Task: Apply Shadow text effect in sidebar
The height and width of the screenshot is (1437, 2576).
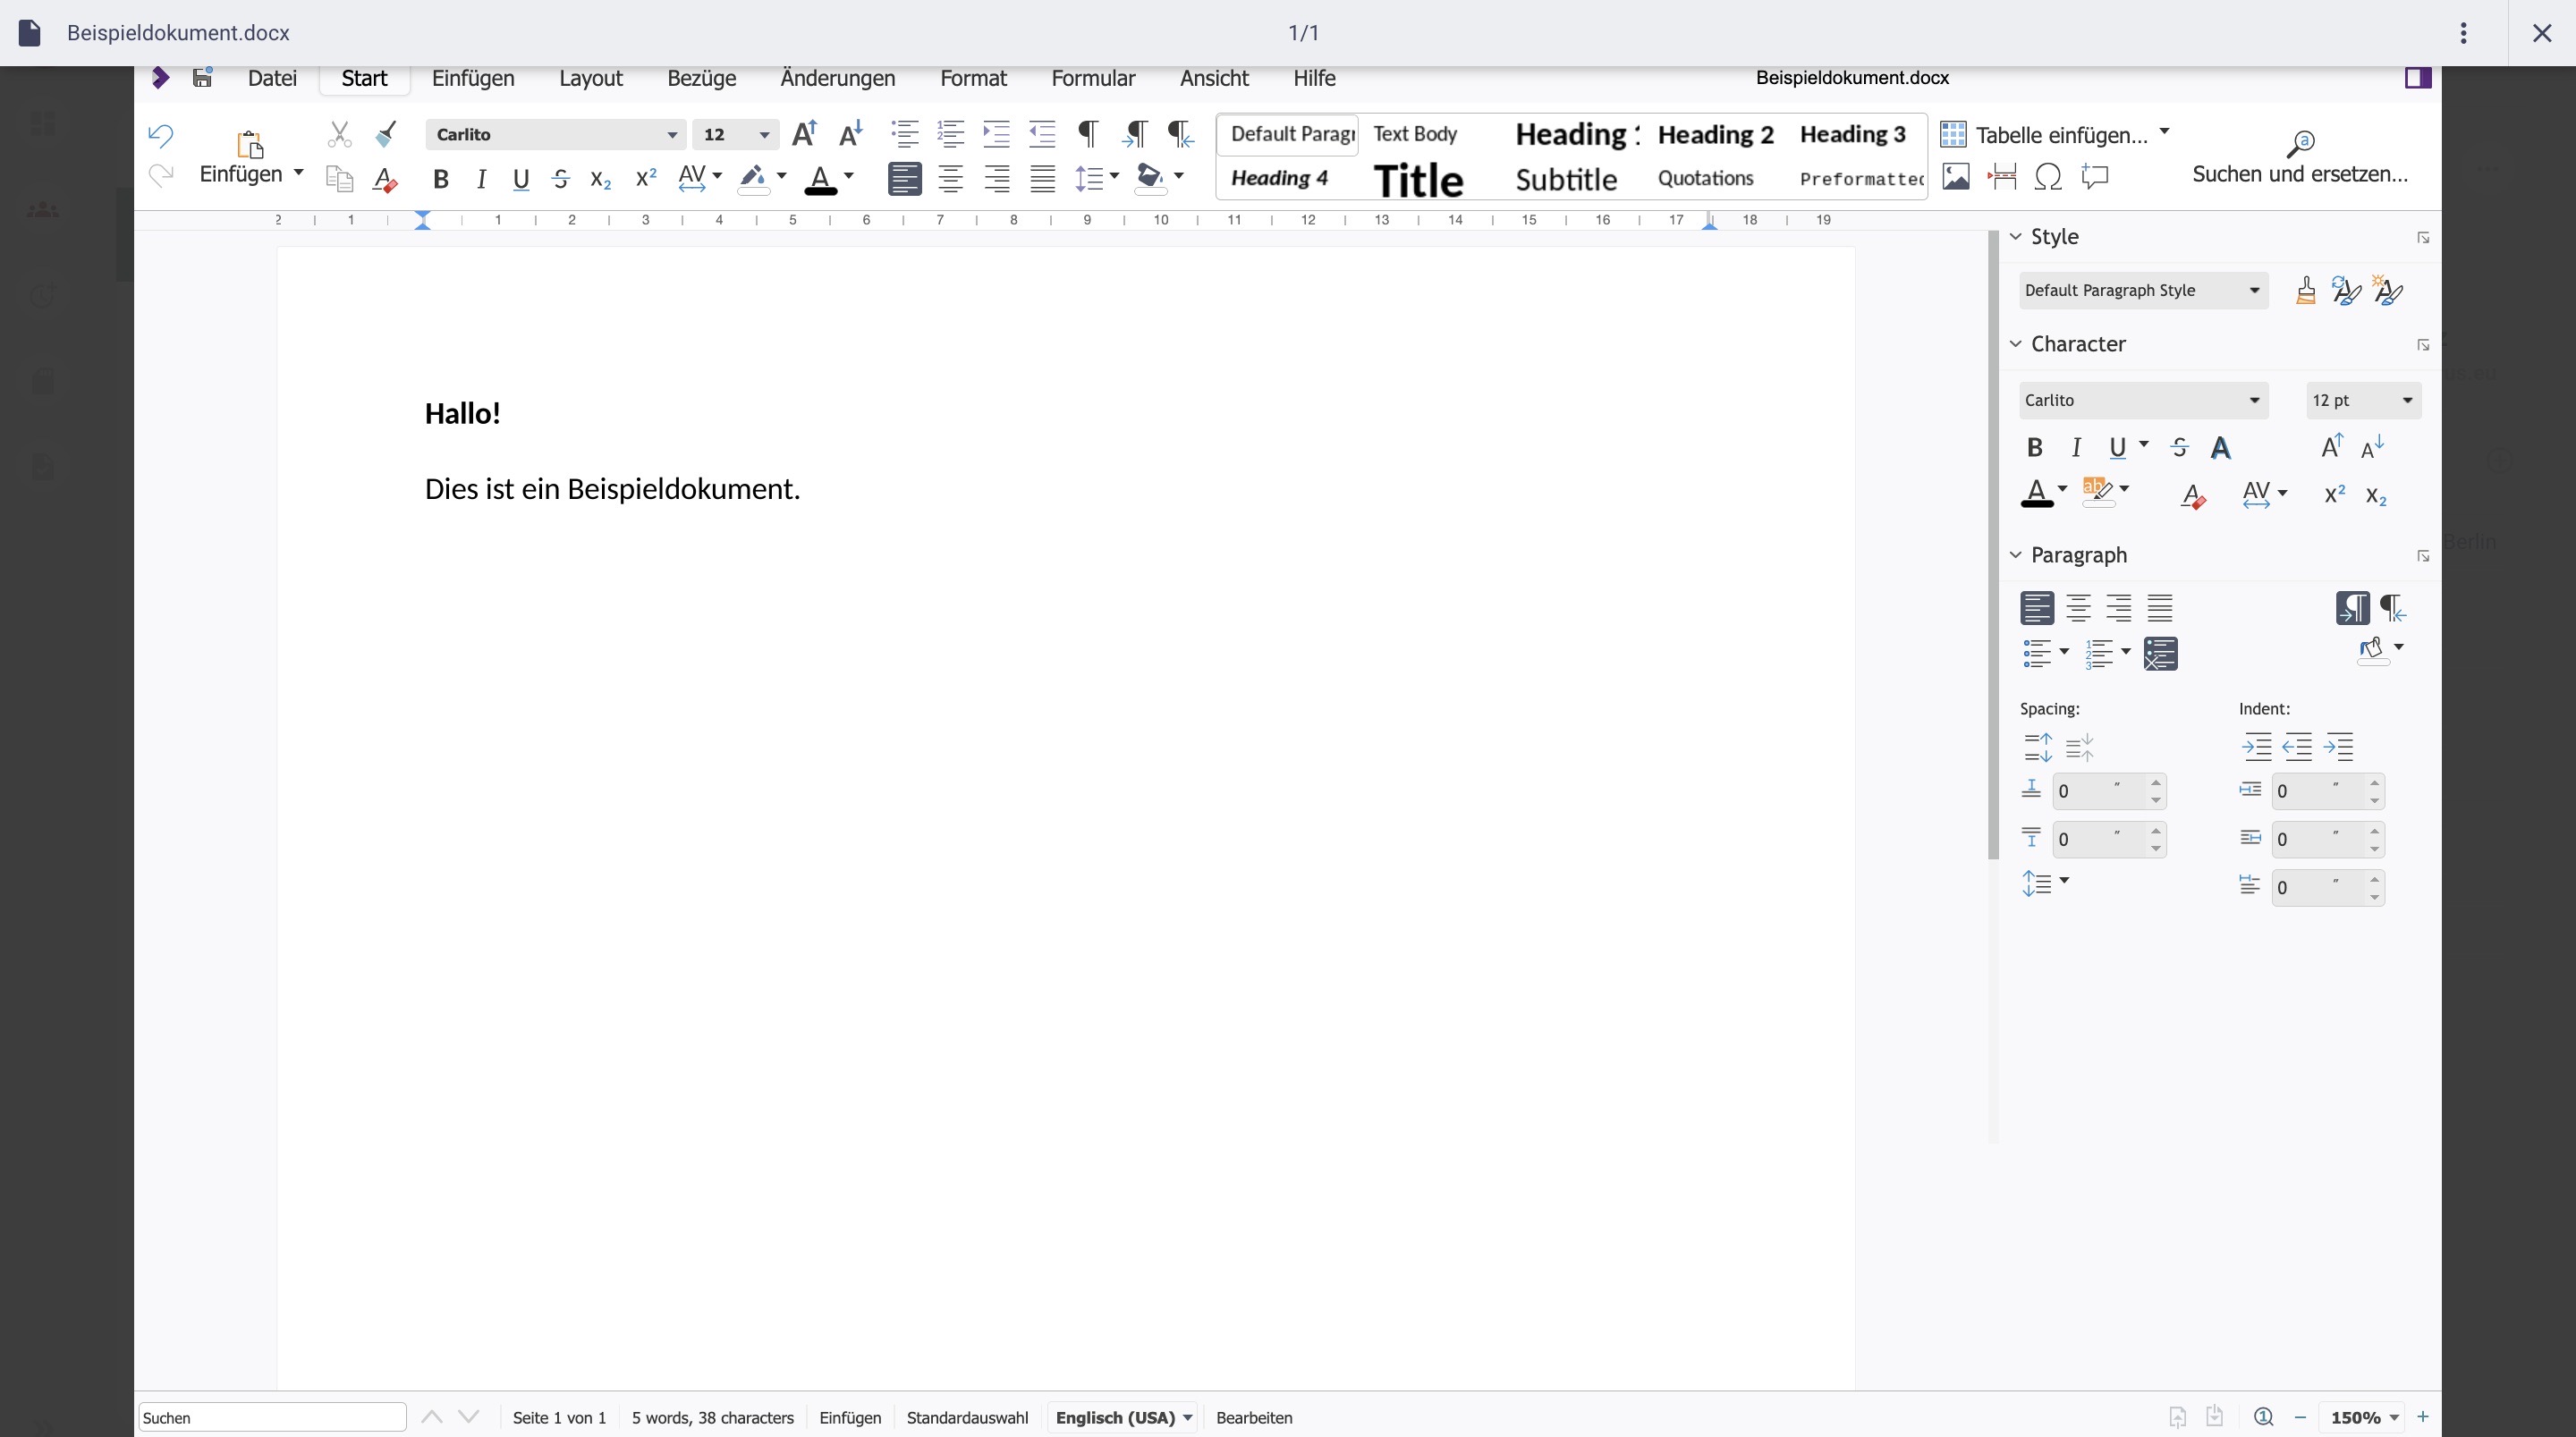Action: pyautogui.click(x=2221, y=448)
